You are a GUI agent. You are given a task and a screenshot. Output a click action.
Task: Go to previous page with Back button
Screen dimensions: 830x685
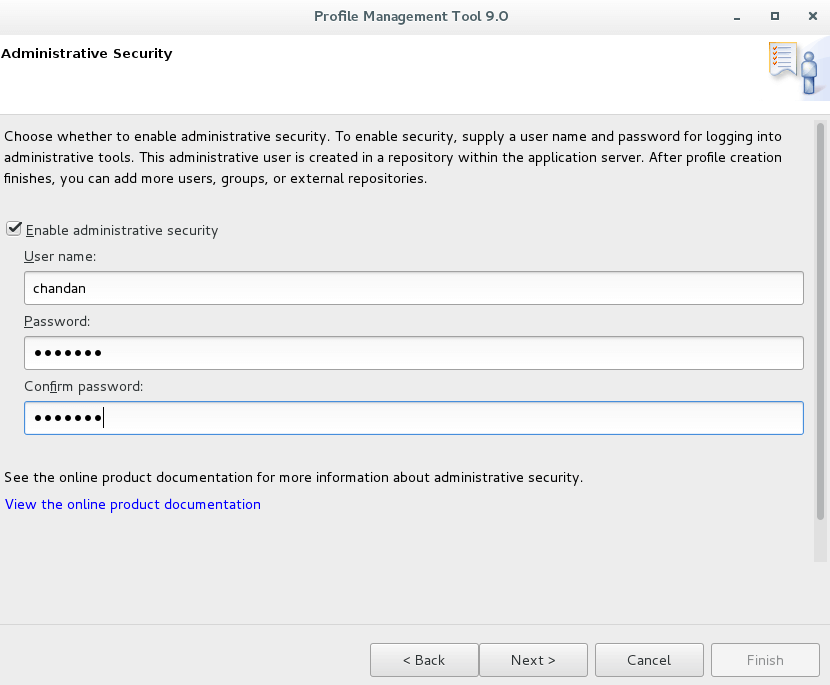point(424,660)
